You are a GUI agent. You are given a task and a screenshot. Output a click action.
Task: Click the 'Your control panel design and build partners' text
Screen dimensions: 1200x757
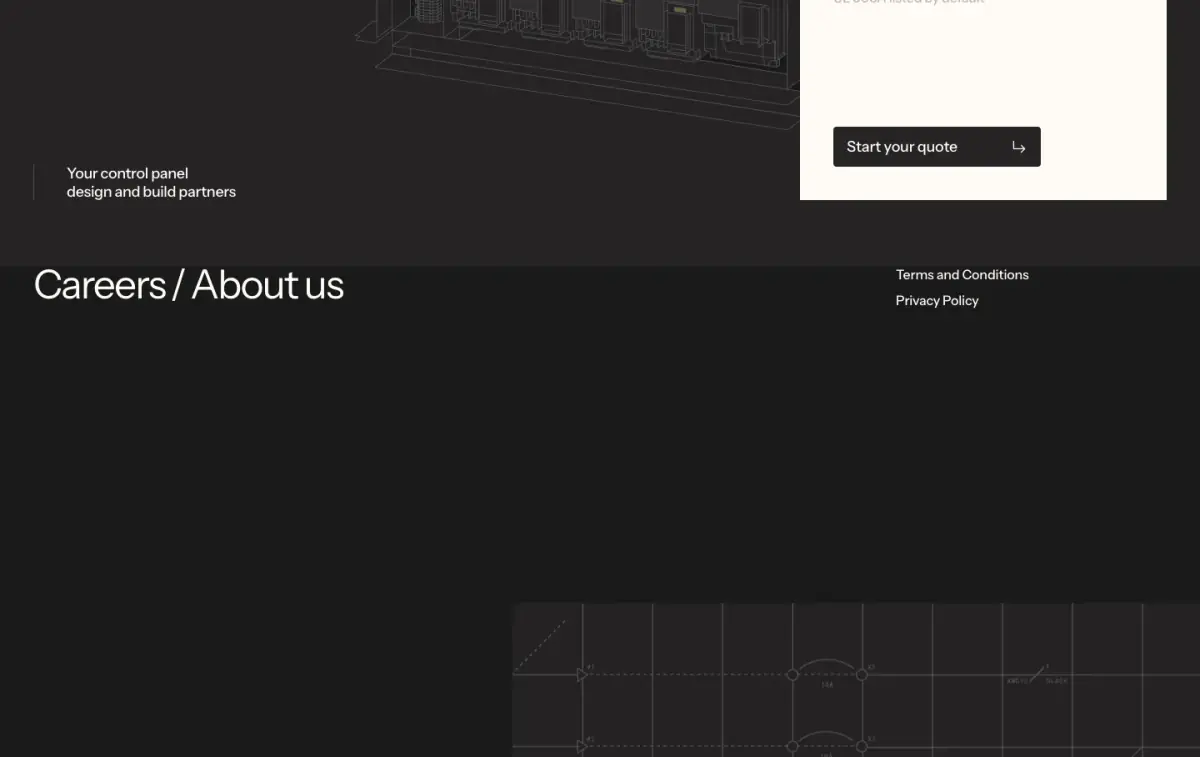pyautogui.click(x=151, y=182)
